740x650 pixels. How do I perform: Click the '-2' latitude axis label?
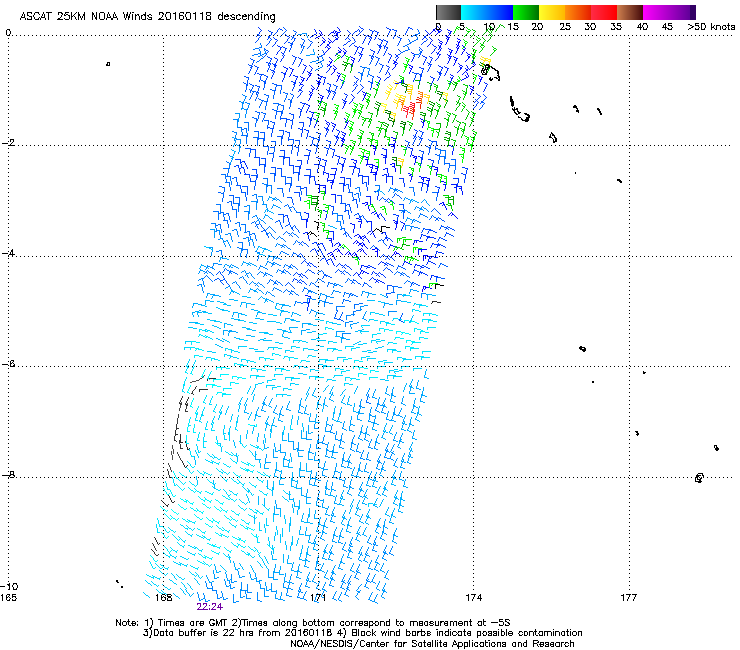[8, 143]
